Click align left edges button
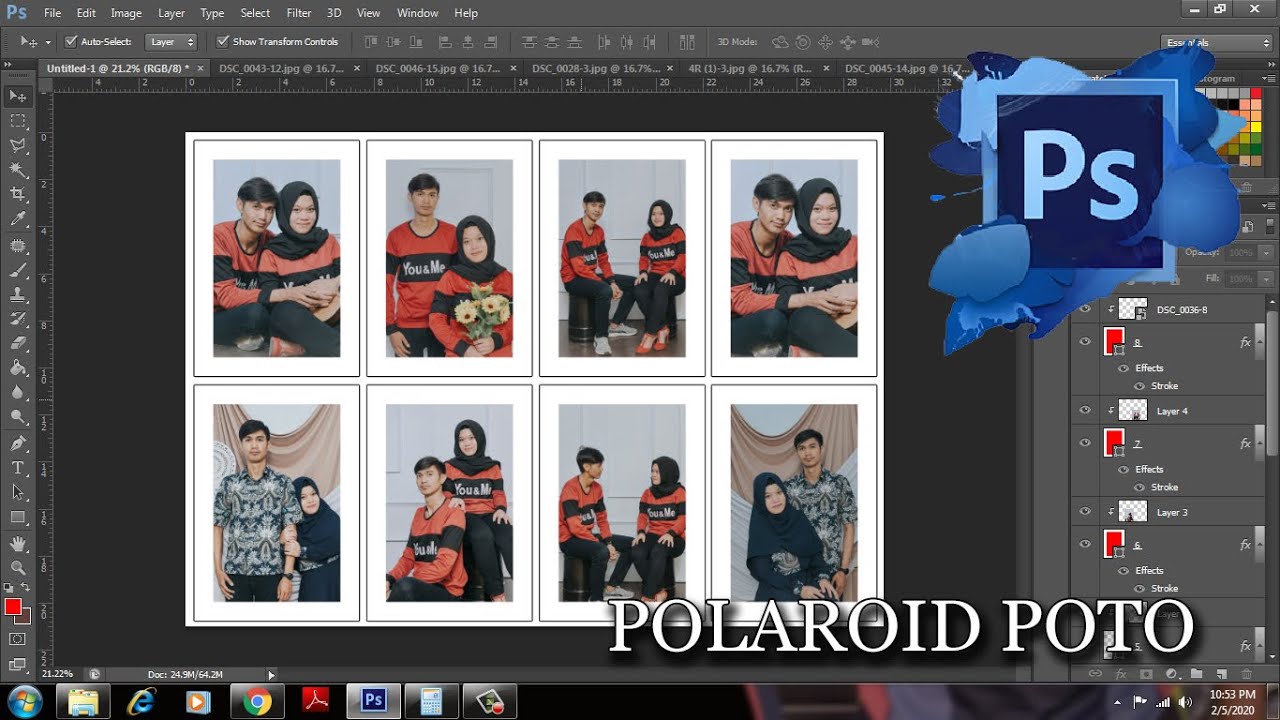Screen dimensions: 1280x720 click(445, 42)
